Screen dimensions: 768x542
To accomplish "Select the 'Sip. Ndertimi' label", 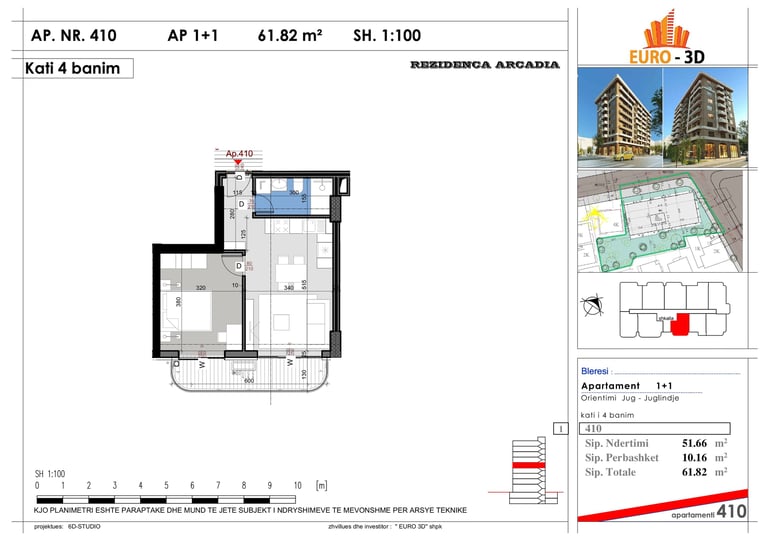I will (x=617, y=443).
